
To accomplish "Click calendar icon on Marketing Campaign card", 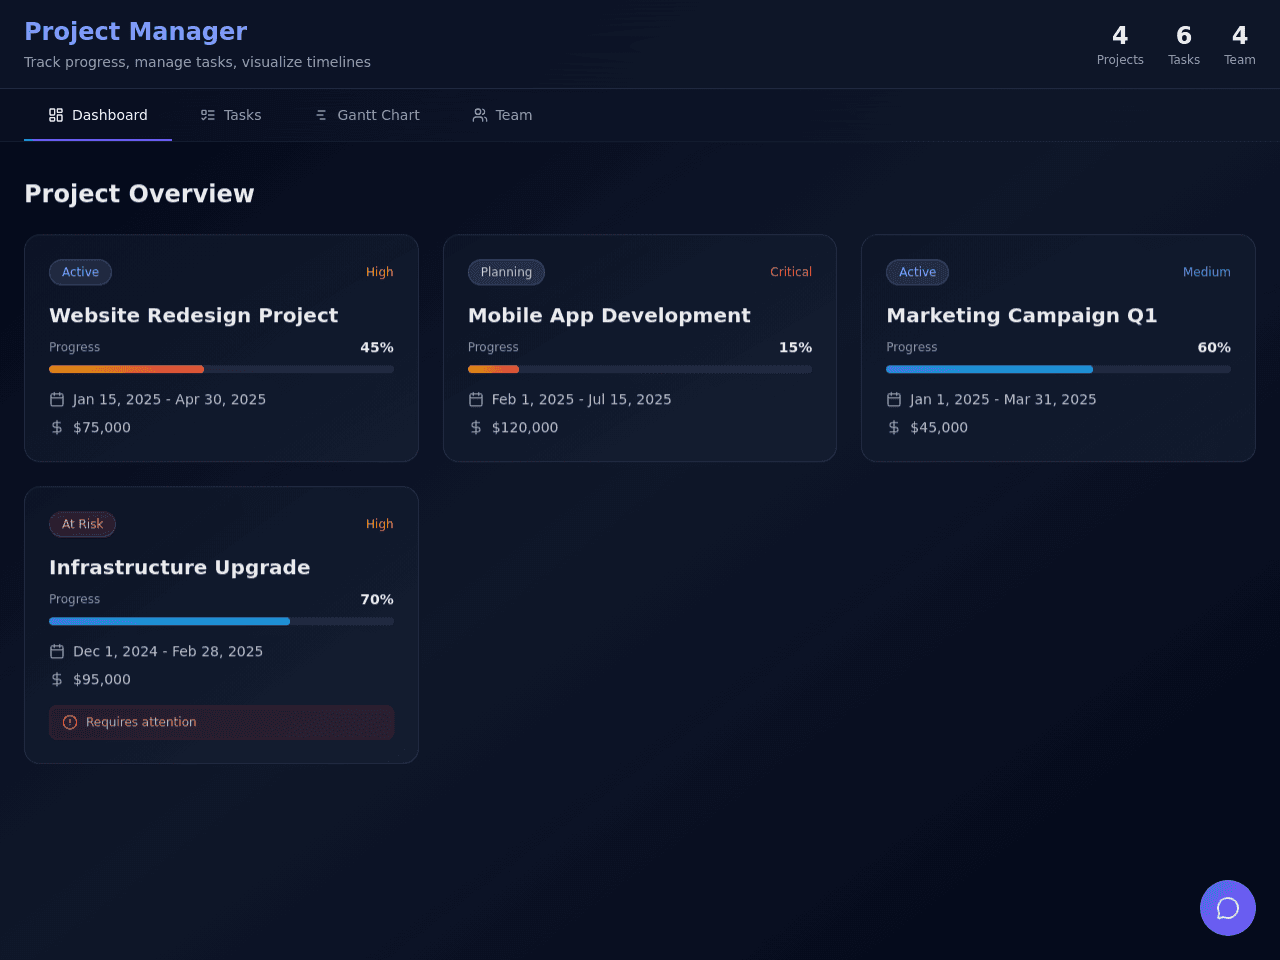I will coord(894,399).
